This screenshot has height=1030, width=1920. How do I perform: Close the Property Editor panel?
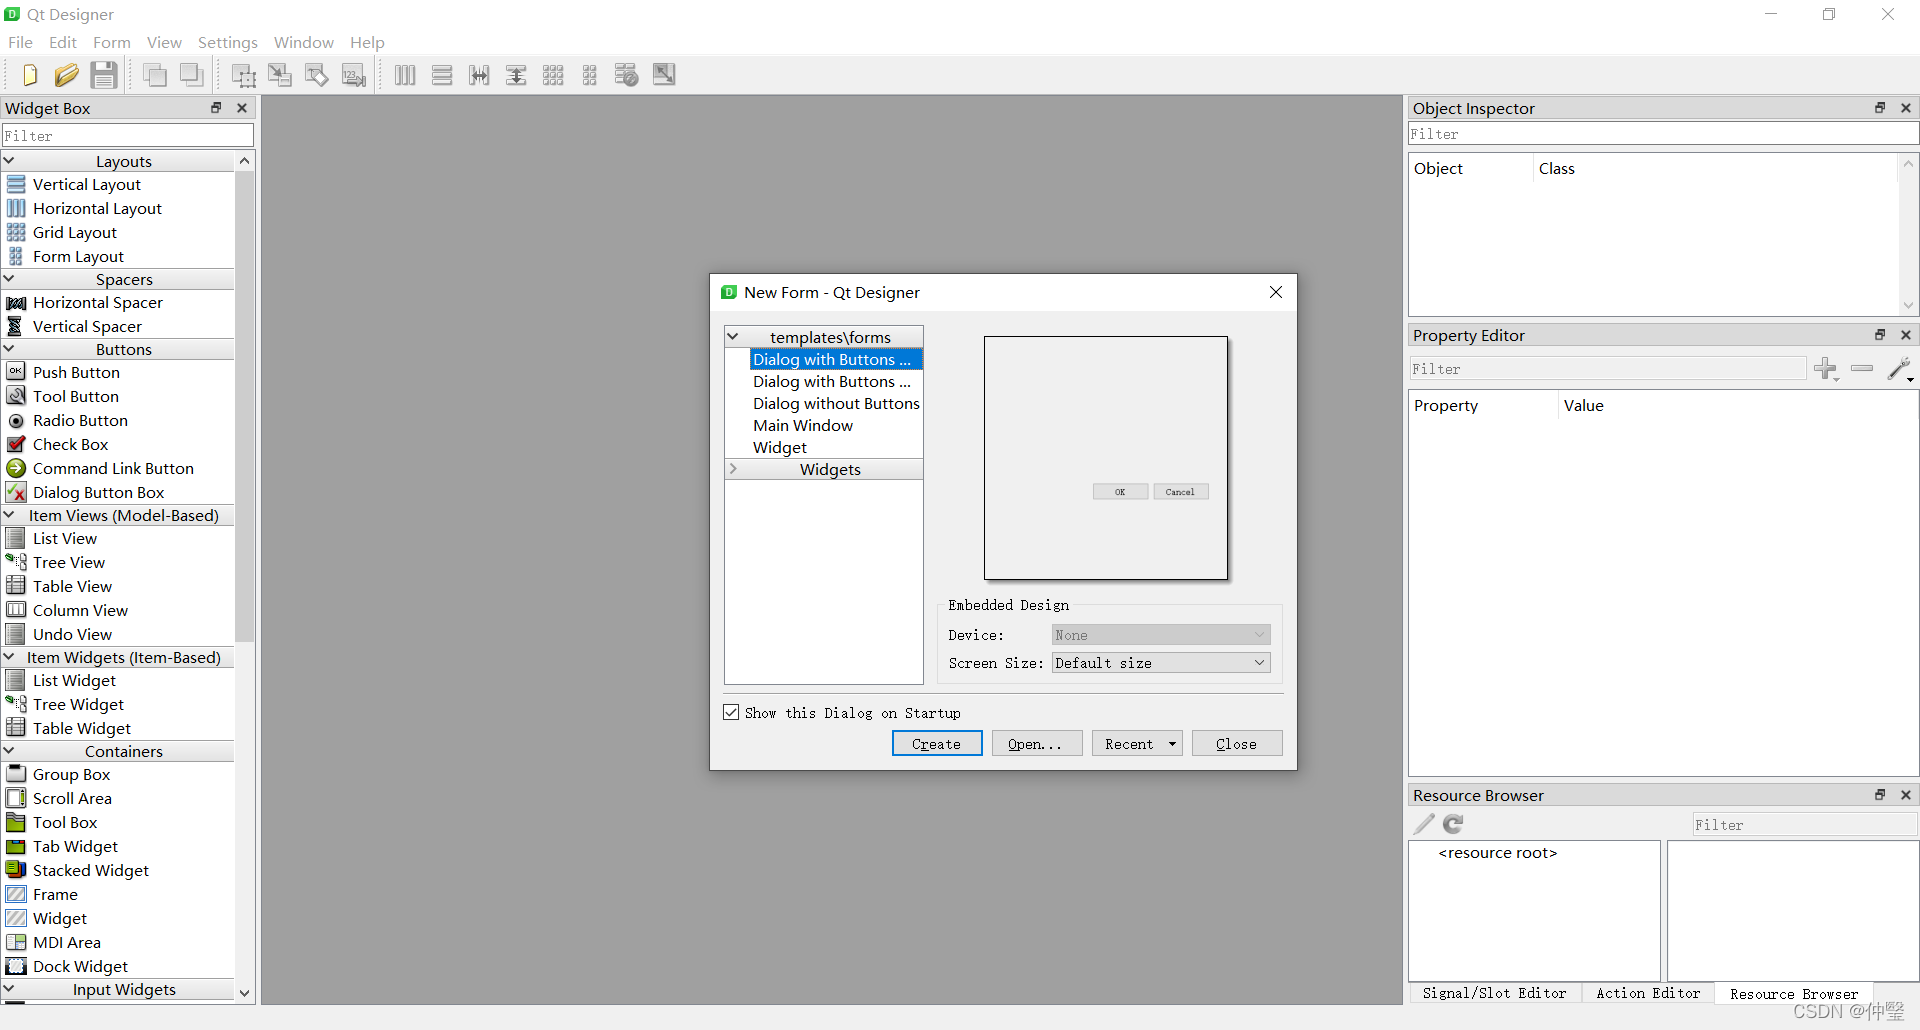pyautogui.click(x=1906, y=335)
